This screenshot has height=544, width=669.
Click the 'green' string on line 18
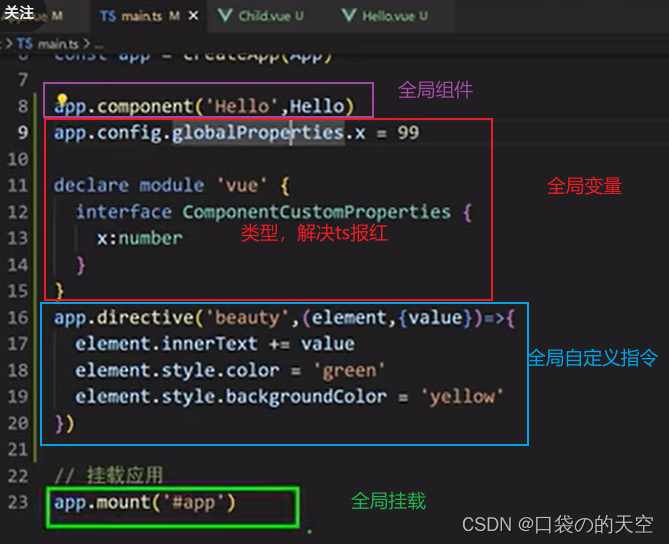349,370
